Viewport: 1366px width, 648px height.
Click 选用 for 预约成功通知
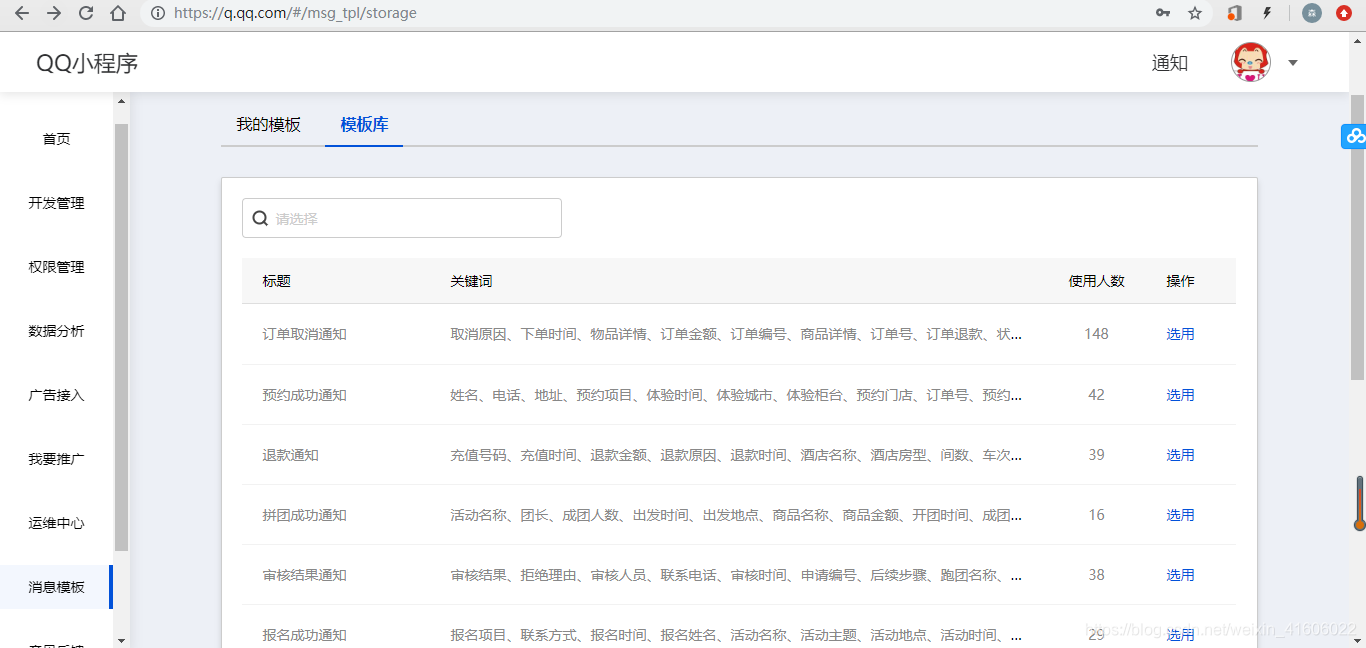pos(1180,395)
